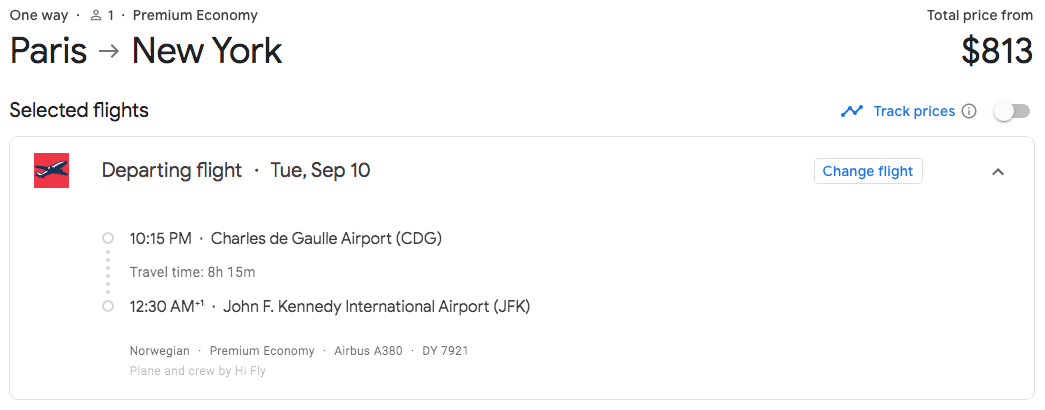Click the Airbus A380 aircraft label
Screen dimensions: 1045x410
[366, 351]
